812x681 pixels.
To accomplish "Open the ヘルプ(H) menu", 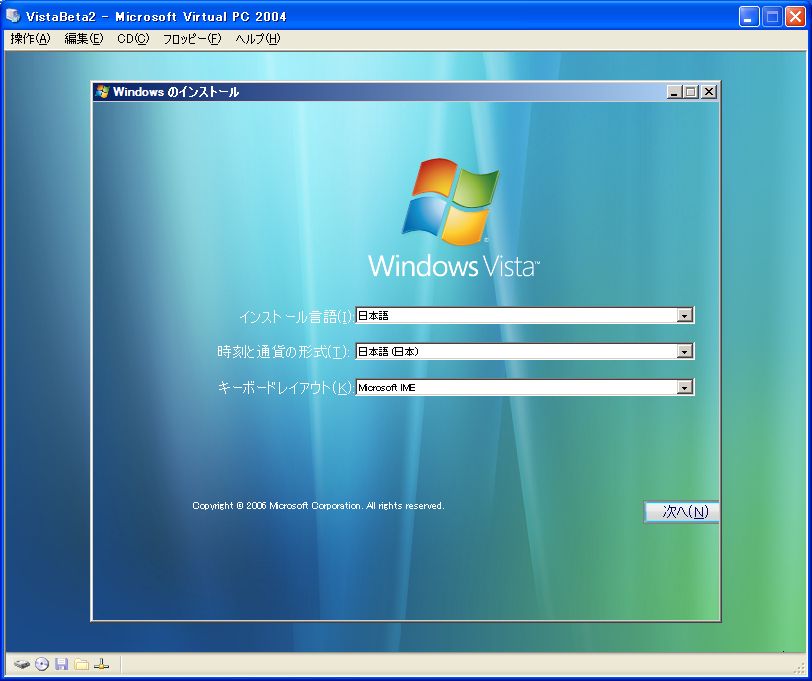I will (x=258, y=39).
